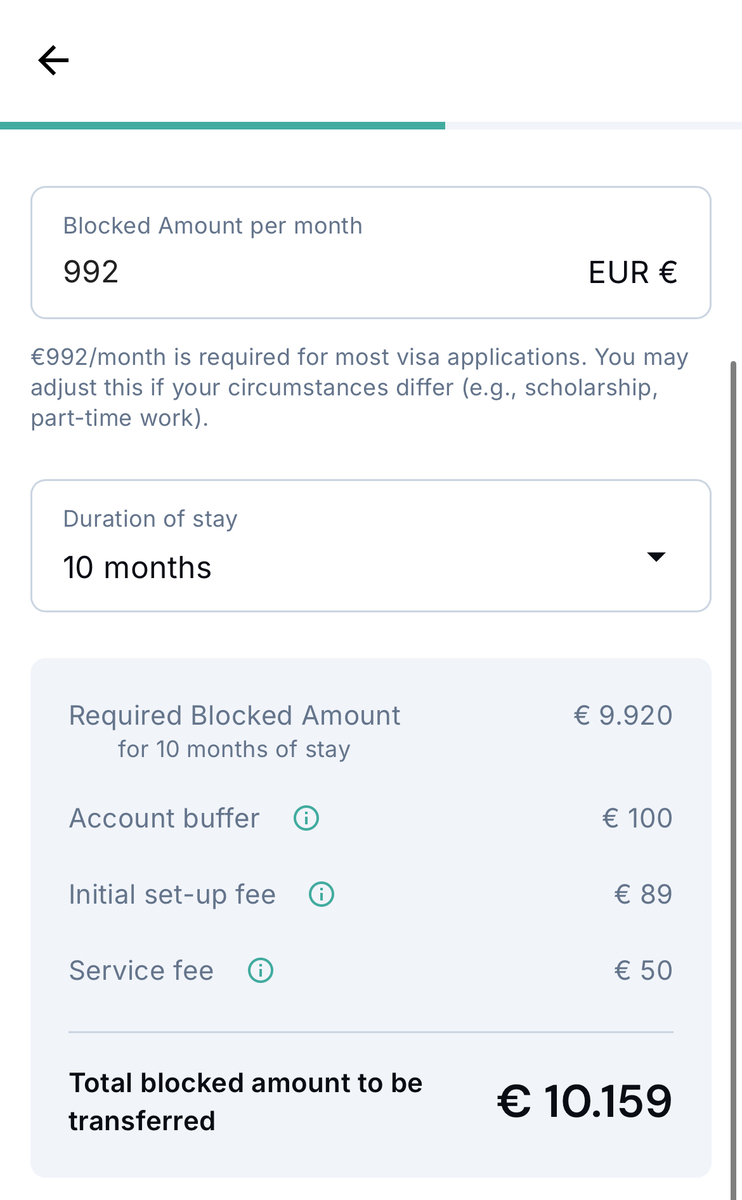
Task: Edit the 992 blocked amount value
Action: point(91,271)
